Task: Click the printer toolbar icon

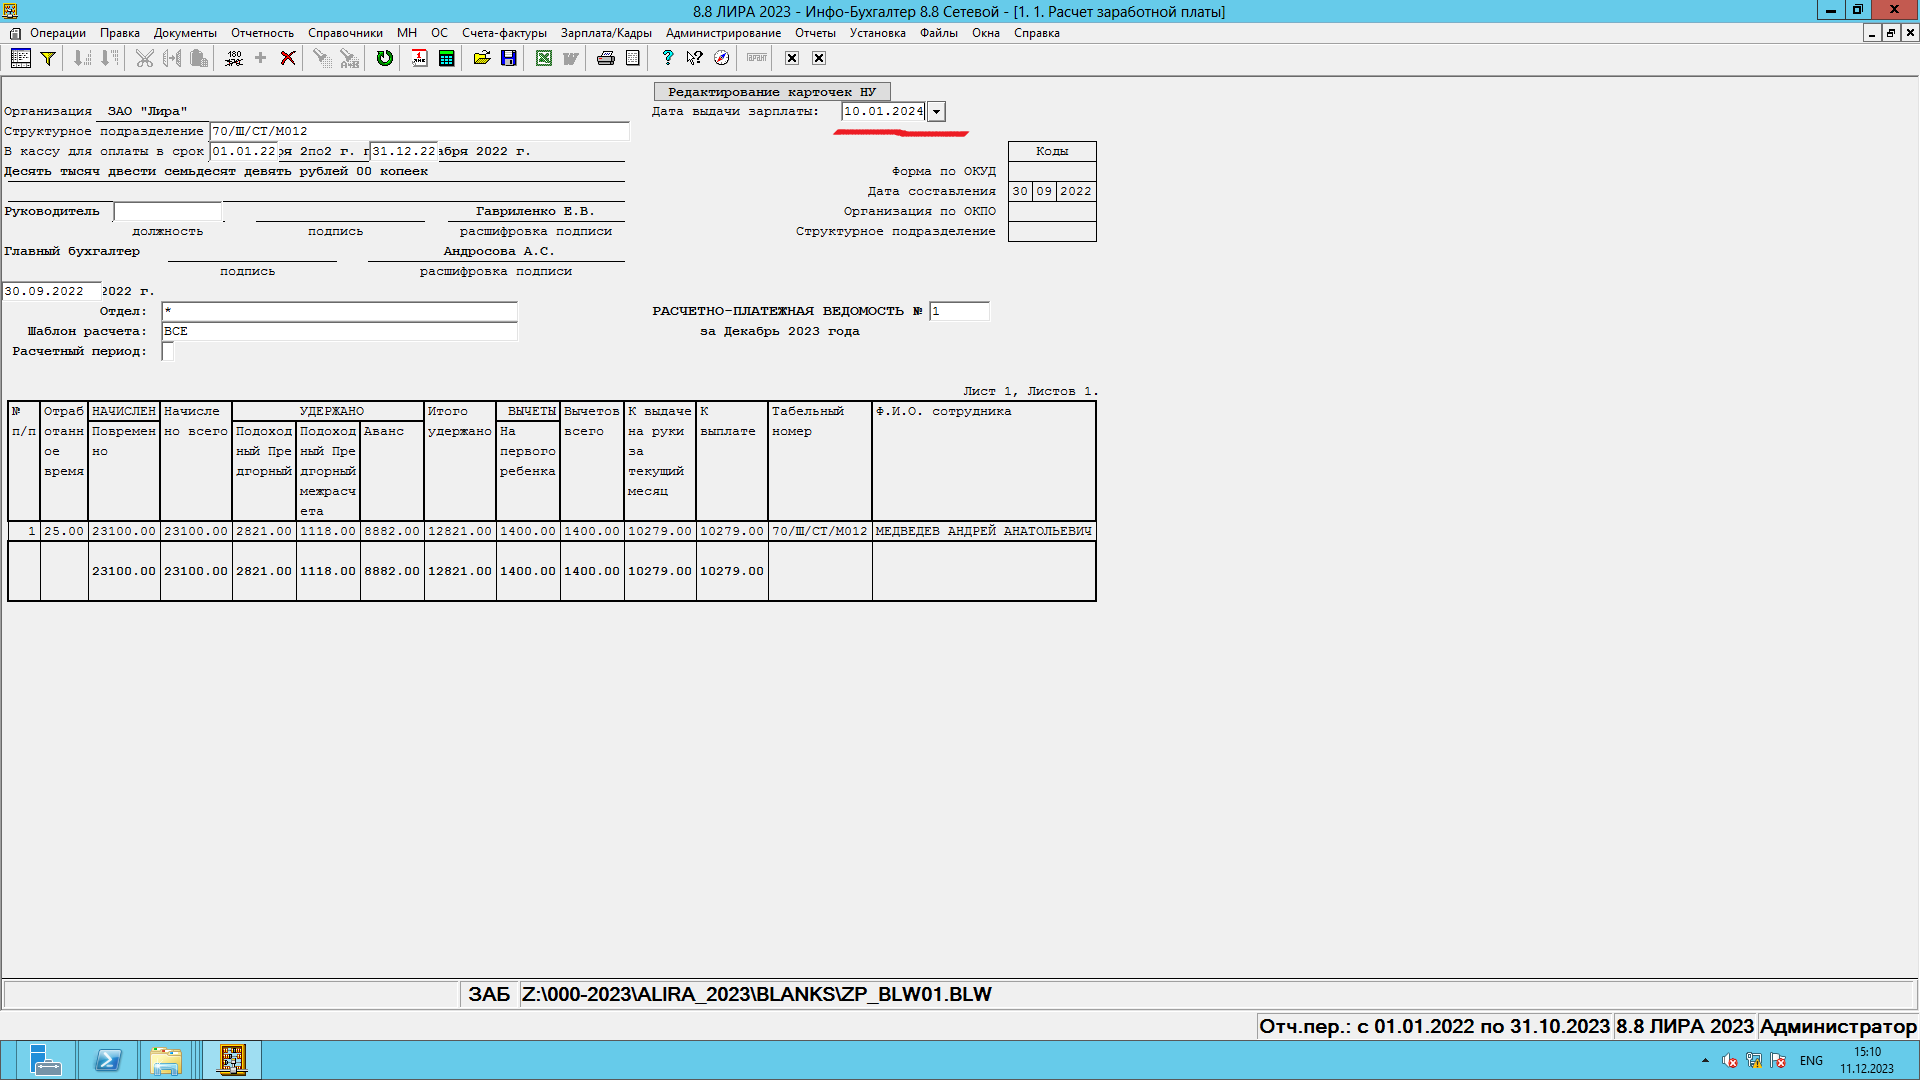Action: 605,58
